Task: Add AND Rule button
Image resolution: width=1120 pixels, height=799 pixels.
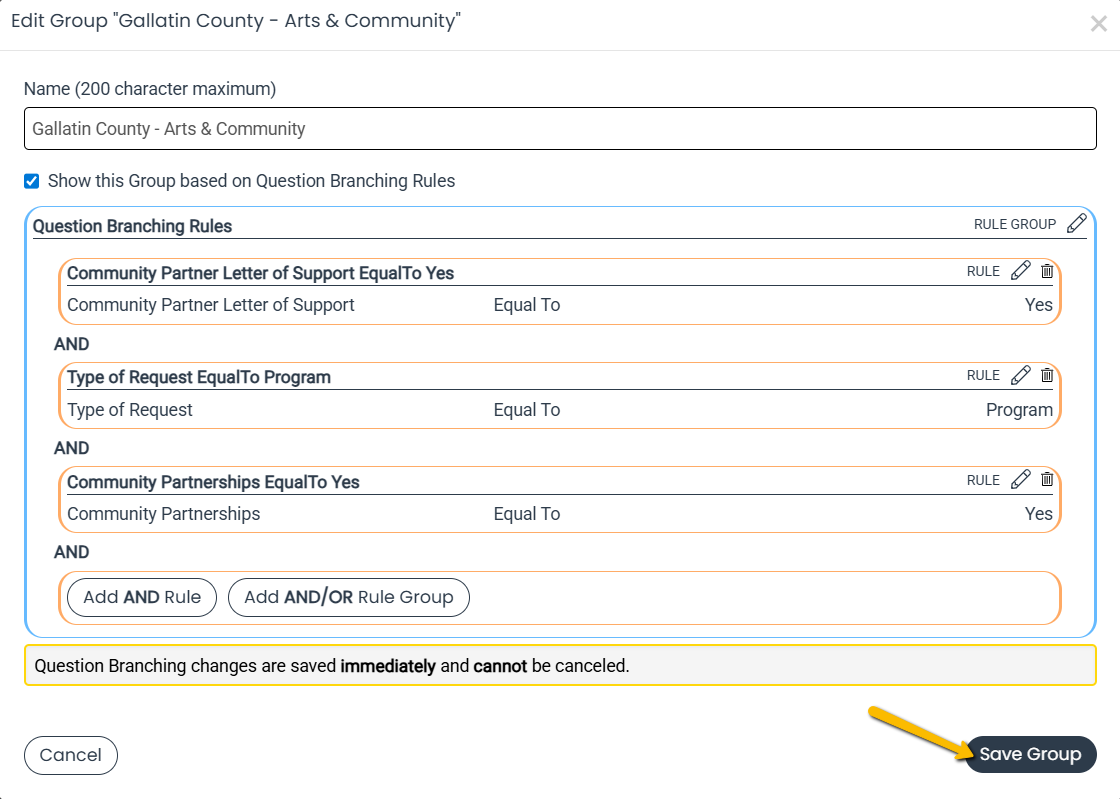Action: point(142,597)
